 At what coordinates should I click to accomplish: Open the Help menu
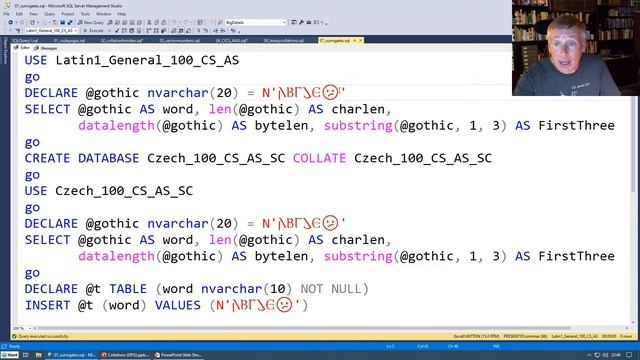[x=122, y=14]
